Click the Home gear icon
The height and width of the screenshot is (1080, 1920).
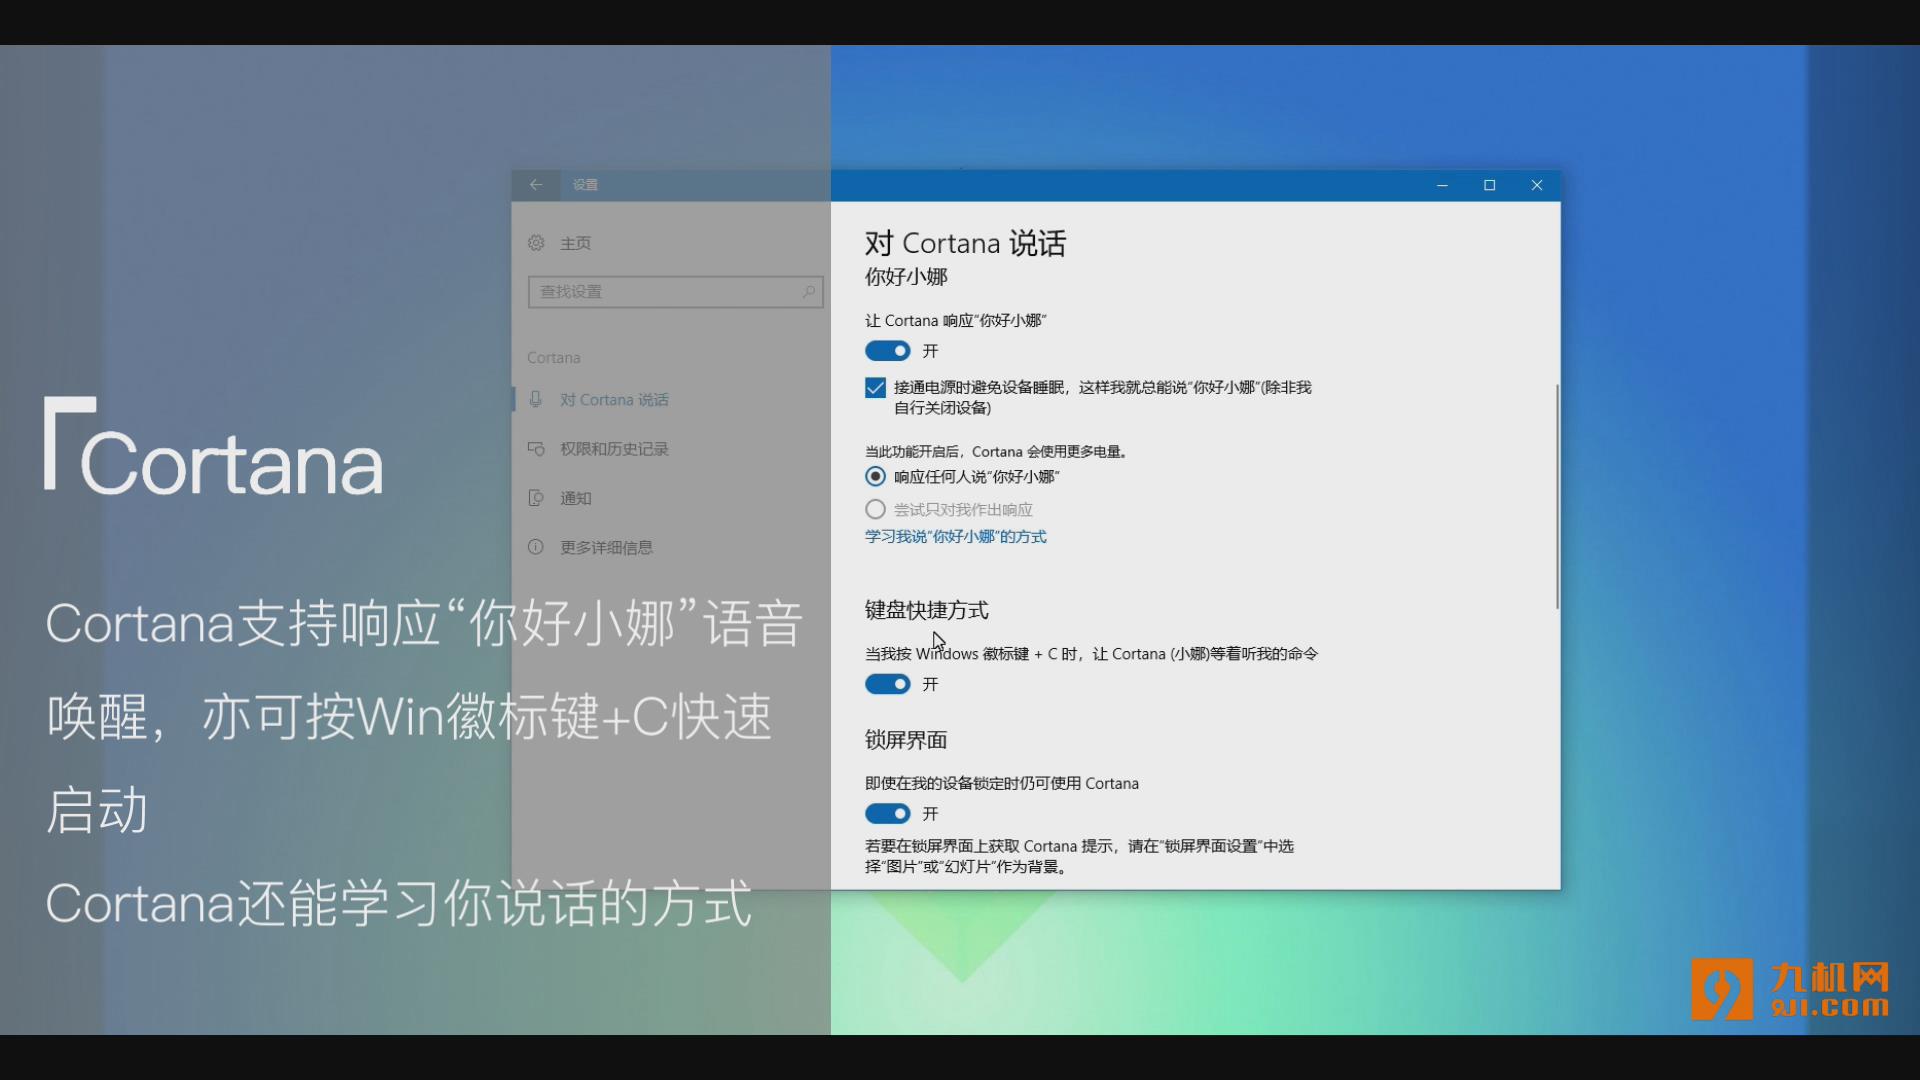(536, 243)
